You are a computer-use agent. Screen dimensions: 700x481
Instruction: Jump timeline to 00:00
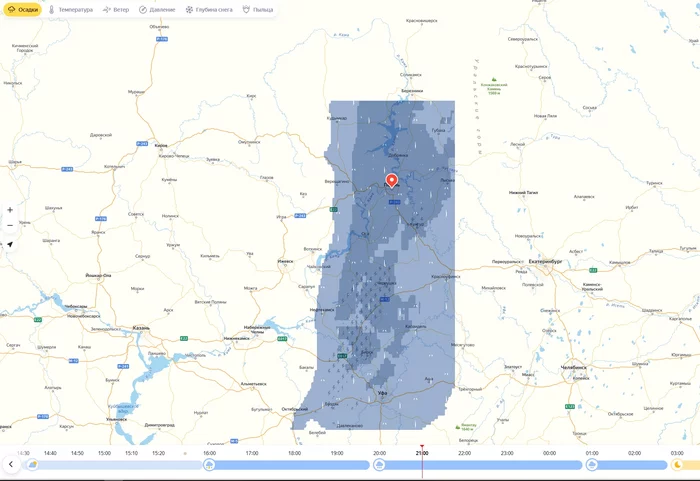[549, 453]
